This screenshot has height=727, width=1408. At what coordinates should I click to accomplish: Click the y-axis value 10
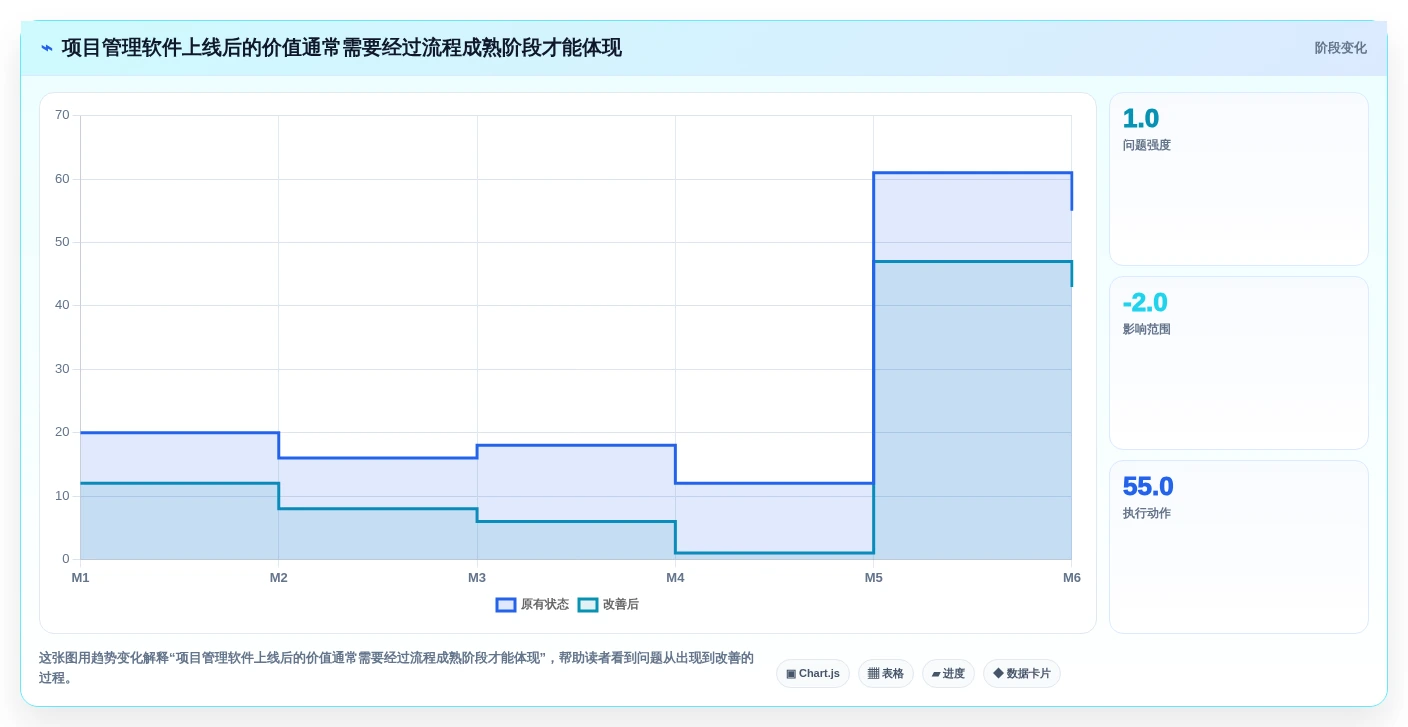pyautogui.click(x=62, y=496)
